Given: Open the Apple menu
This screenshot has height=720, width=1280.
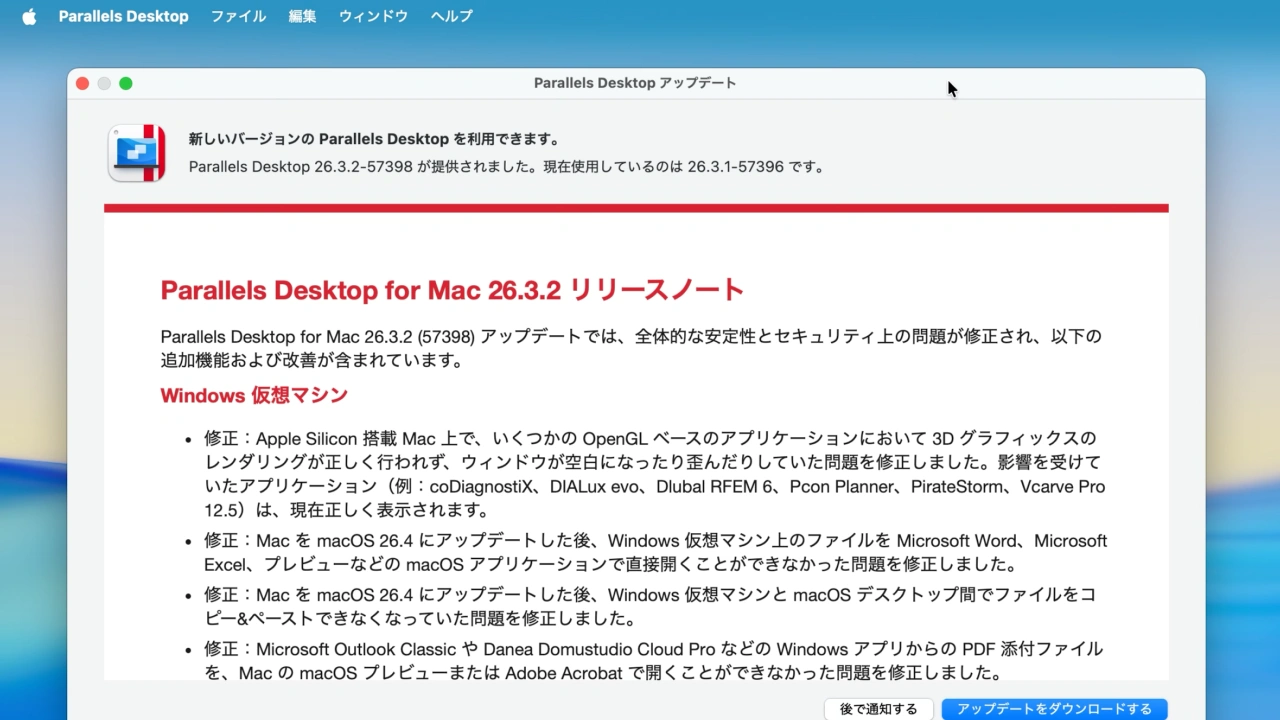Looking at the screenshot, I should (x=29, y=16).
